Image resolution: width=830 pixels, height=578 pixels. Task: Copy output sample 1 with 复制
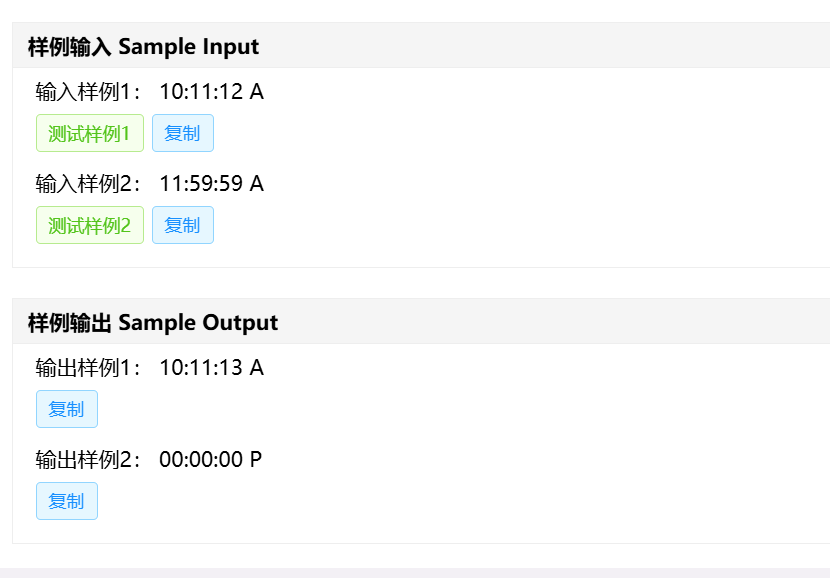[x=67, y=409]
